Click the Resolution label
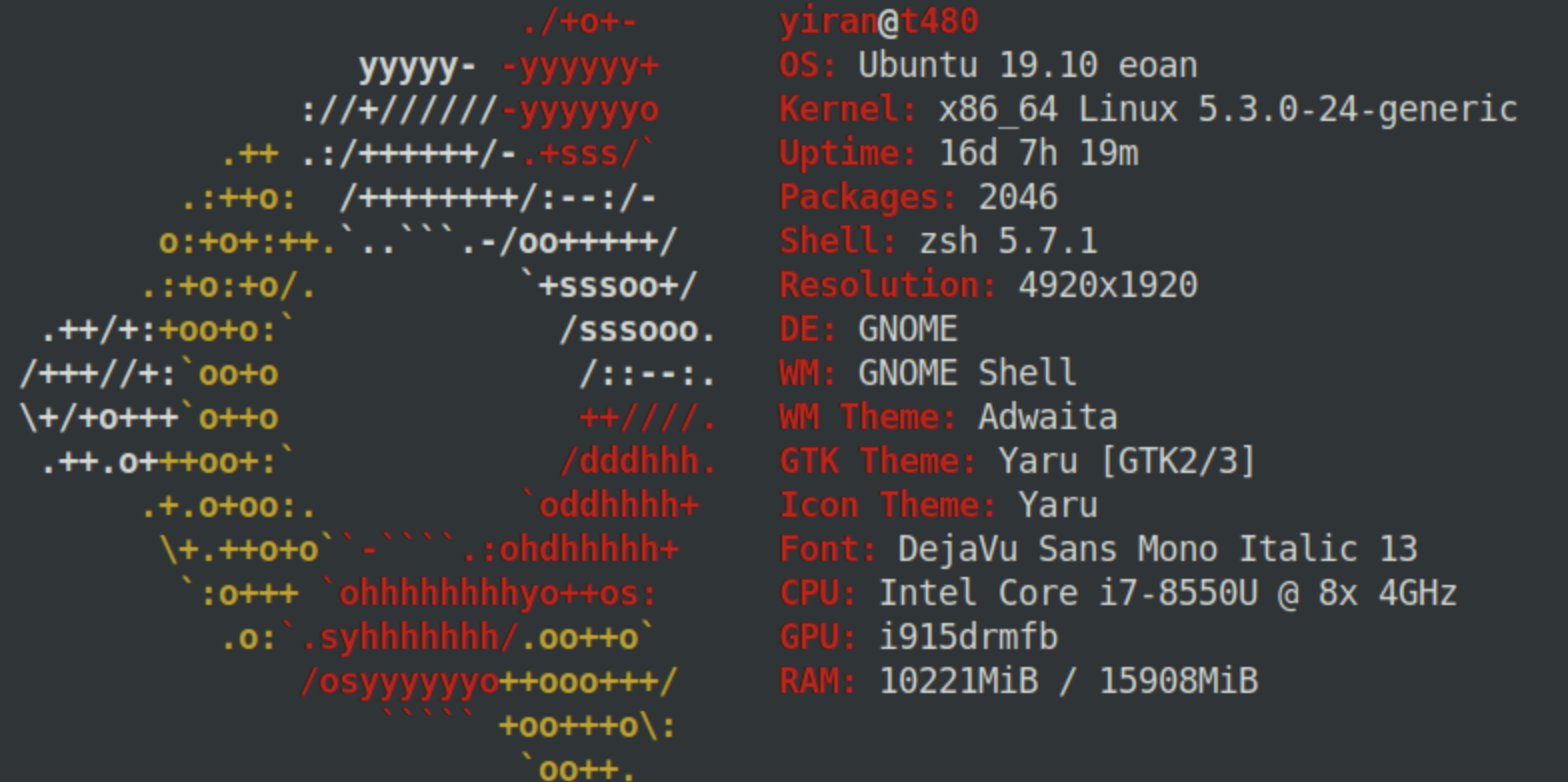Image resolution: width=1568 pixels, height=782 pixels. (x=887, y=285)
